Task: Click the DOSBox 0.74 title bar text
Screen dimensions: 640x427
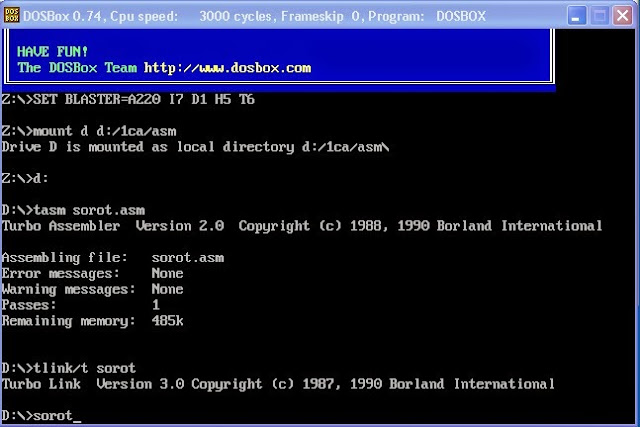Action: click(x=255, y=16)
